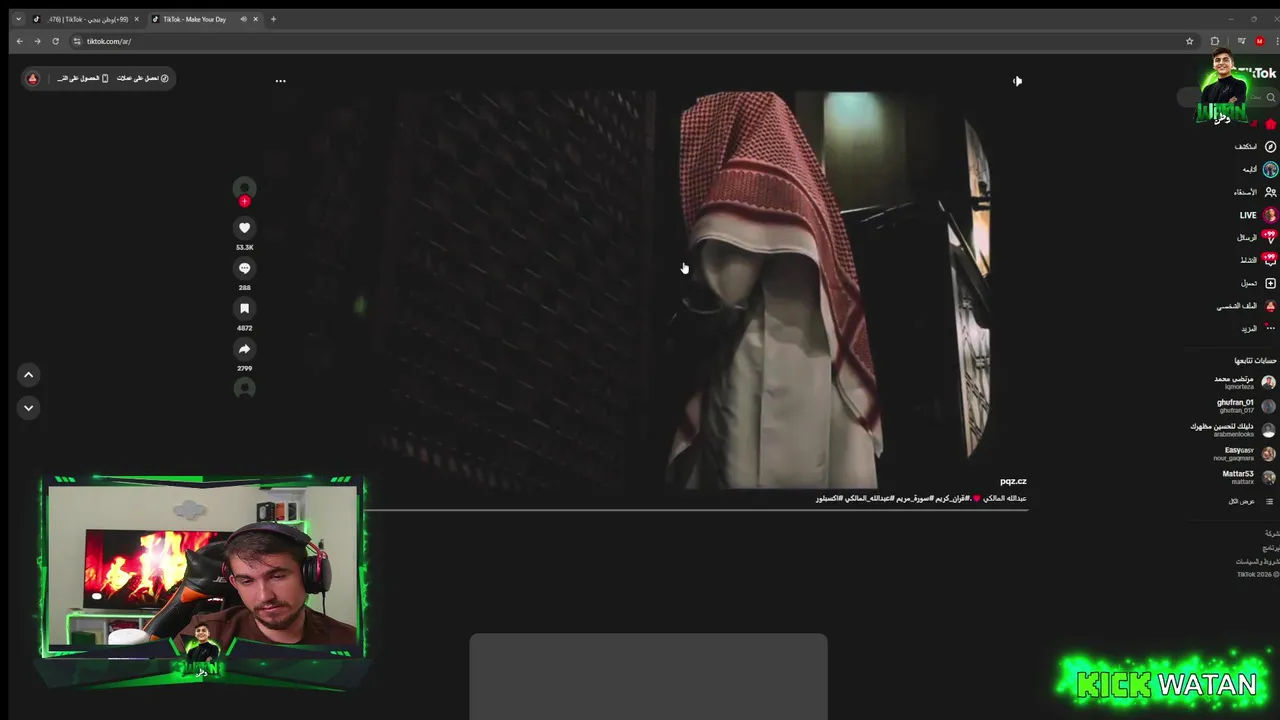Open the Upload plus item in sidebar
1280x720 pixels.
point(1259,283)
